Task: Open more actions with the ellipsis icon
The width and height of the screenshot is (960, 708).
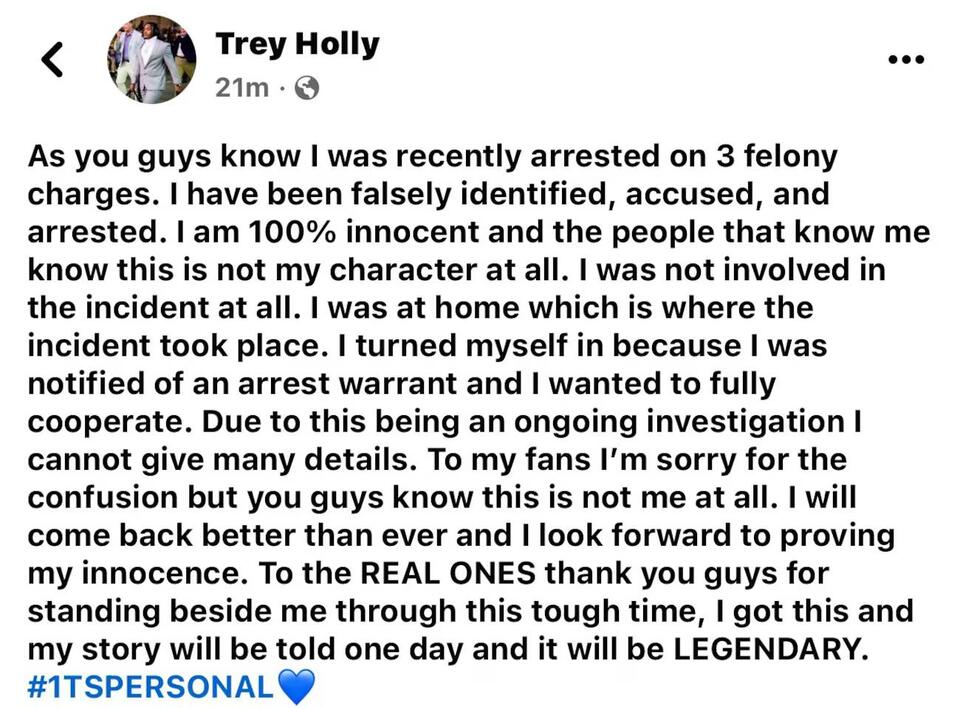Action: coord(906,59)
